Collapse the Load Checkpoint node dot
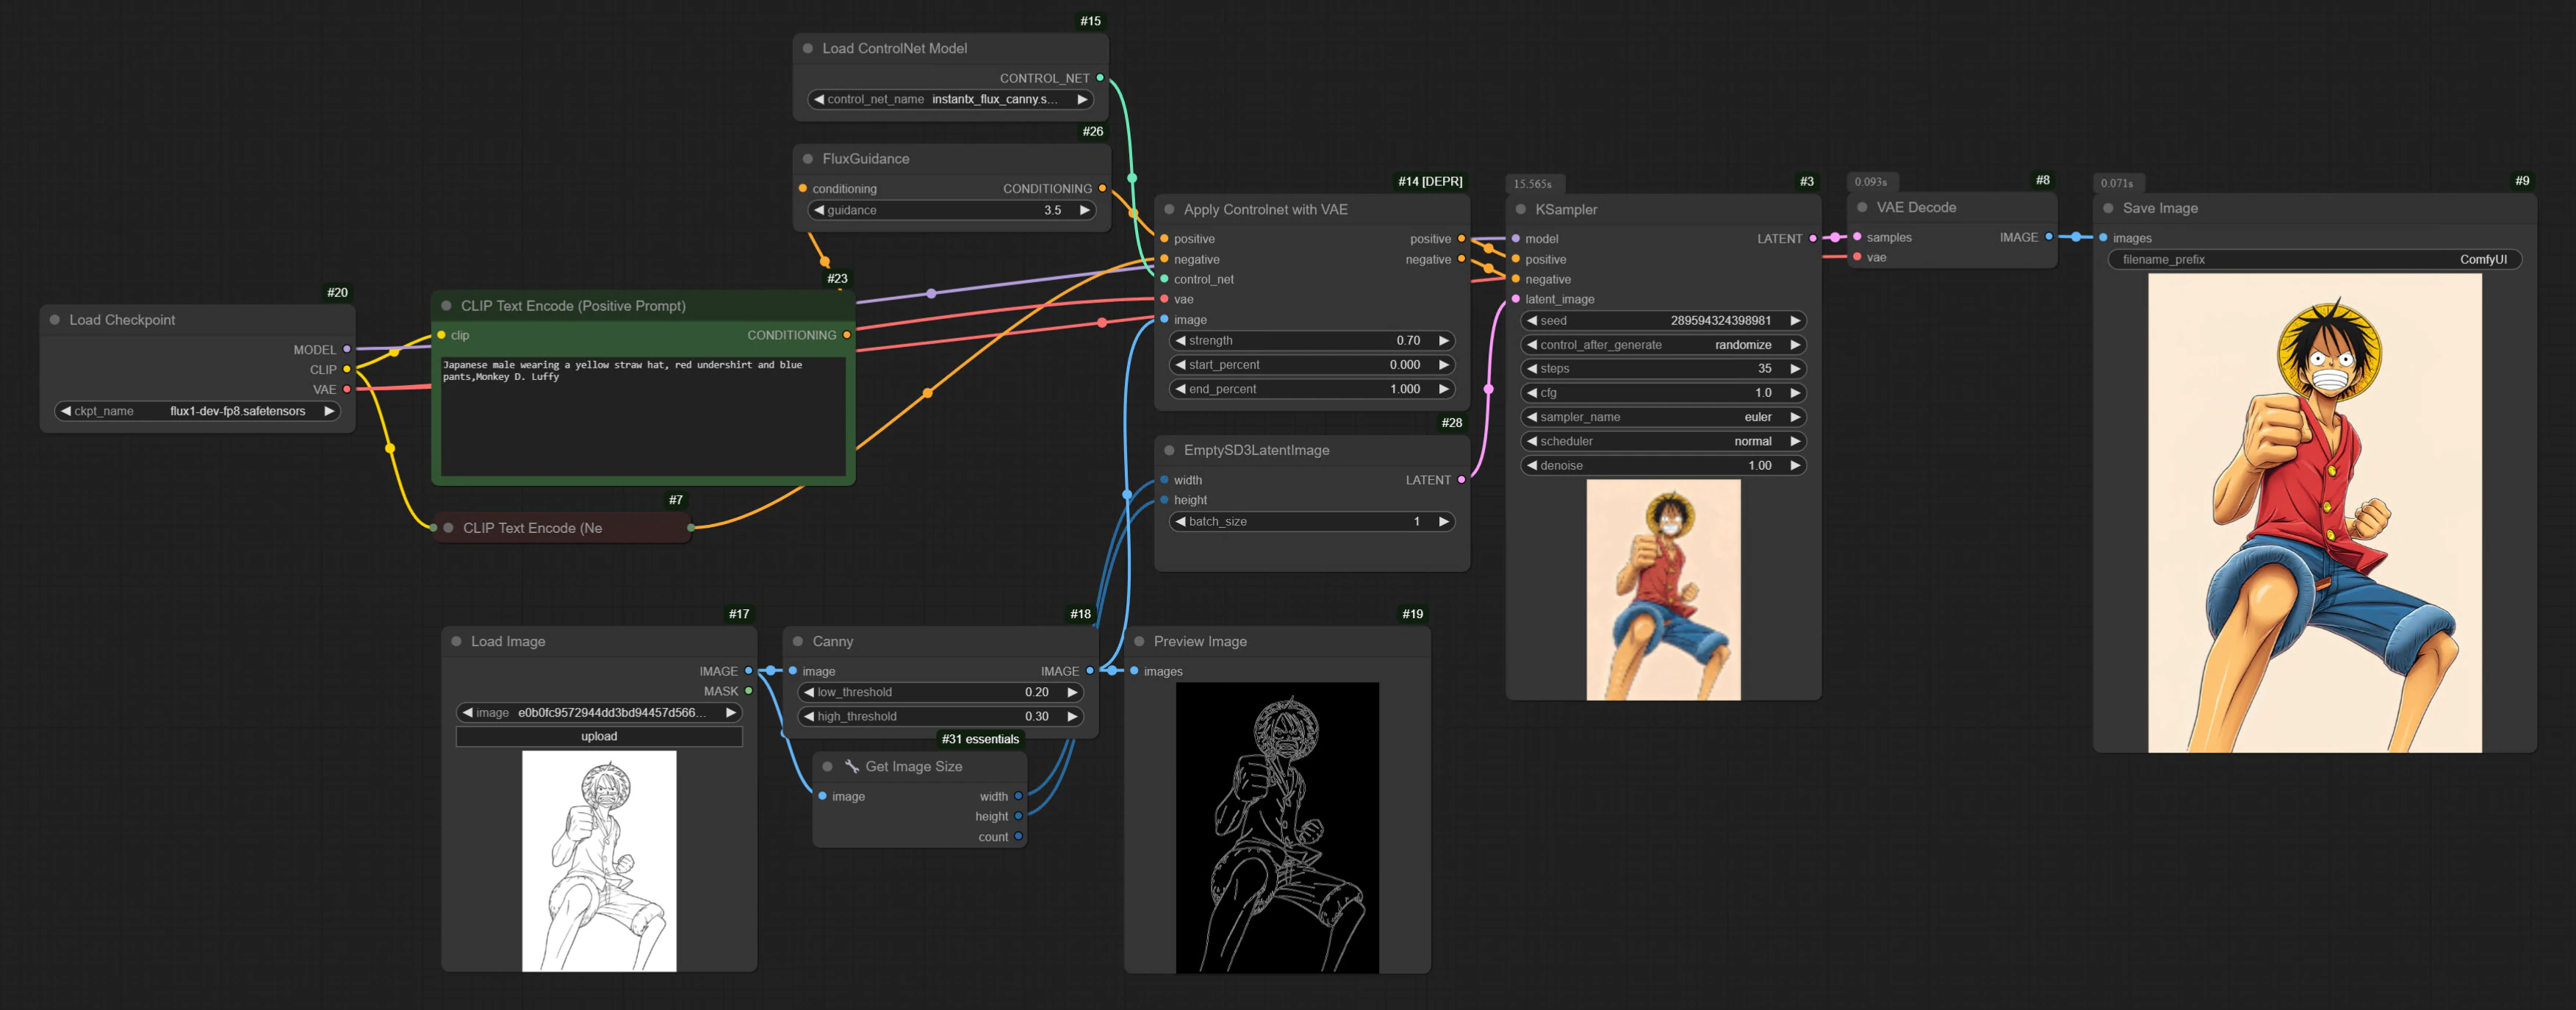This screenshot has width=2576, height=1010. pos(55,320)
